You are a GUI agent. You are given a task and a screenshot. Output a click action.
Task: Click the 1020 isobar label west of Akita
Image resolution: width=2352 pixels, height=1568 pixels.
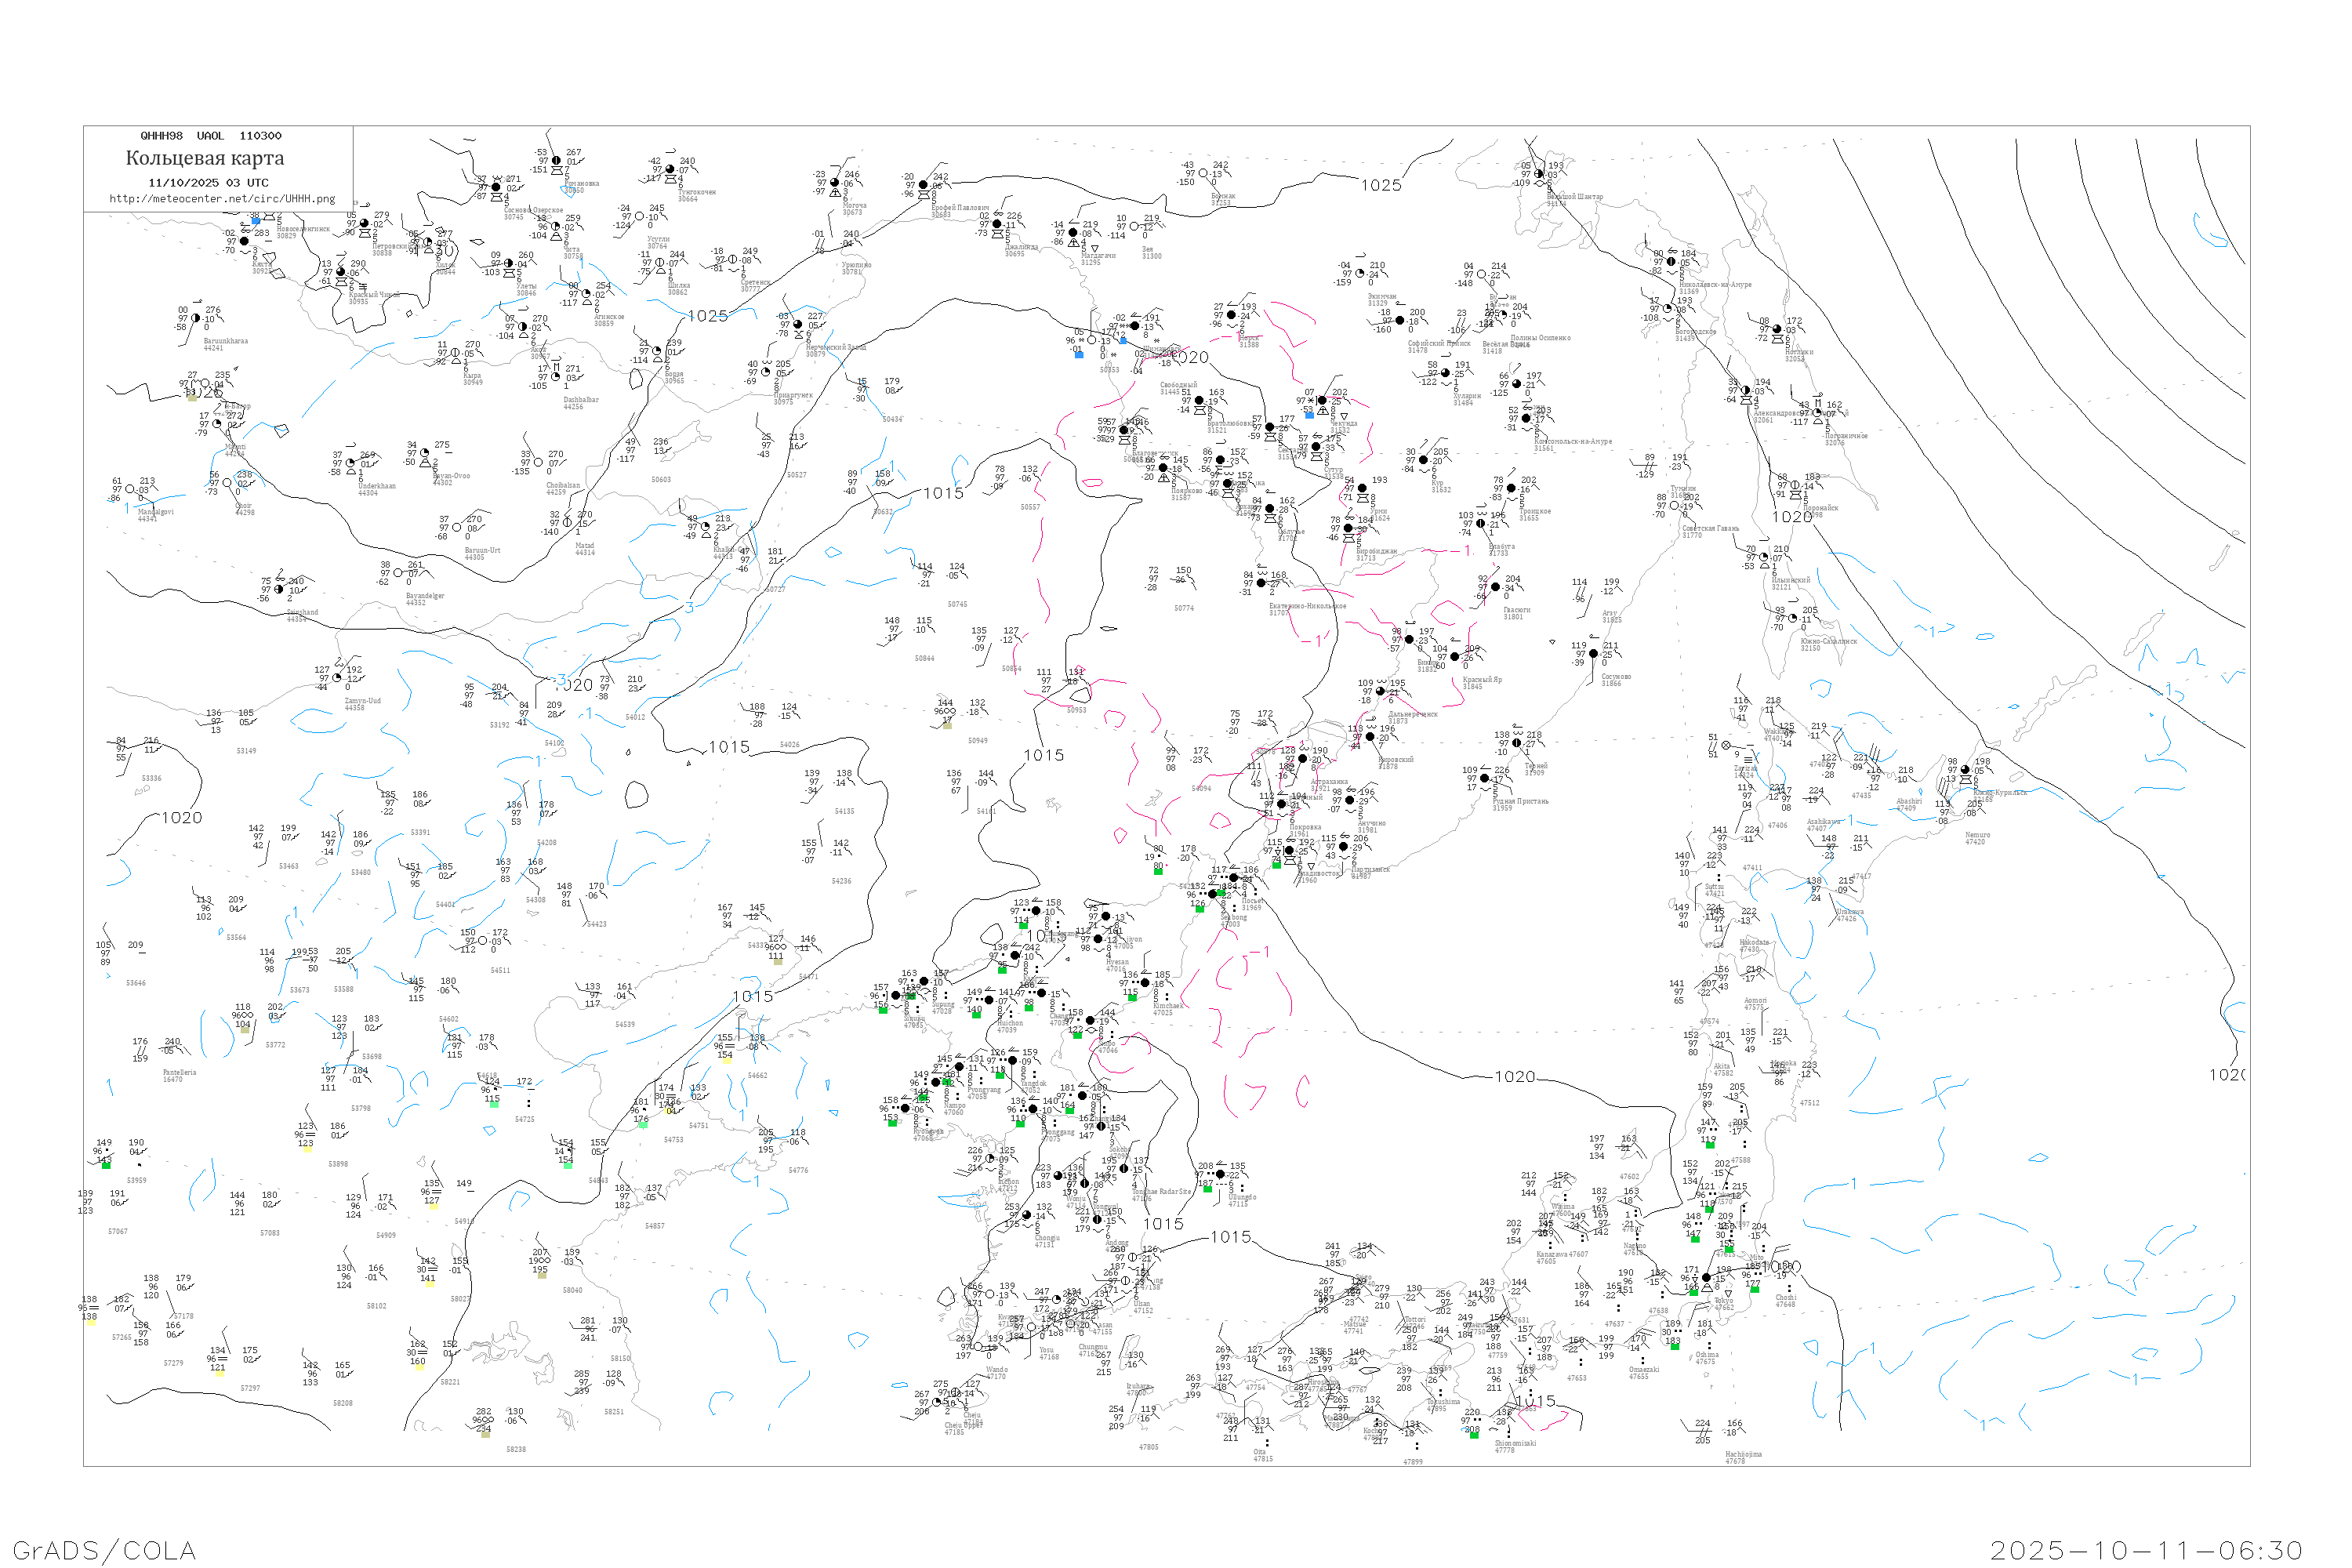click(1514, 1077)
